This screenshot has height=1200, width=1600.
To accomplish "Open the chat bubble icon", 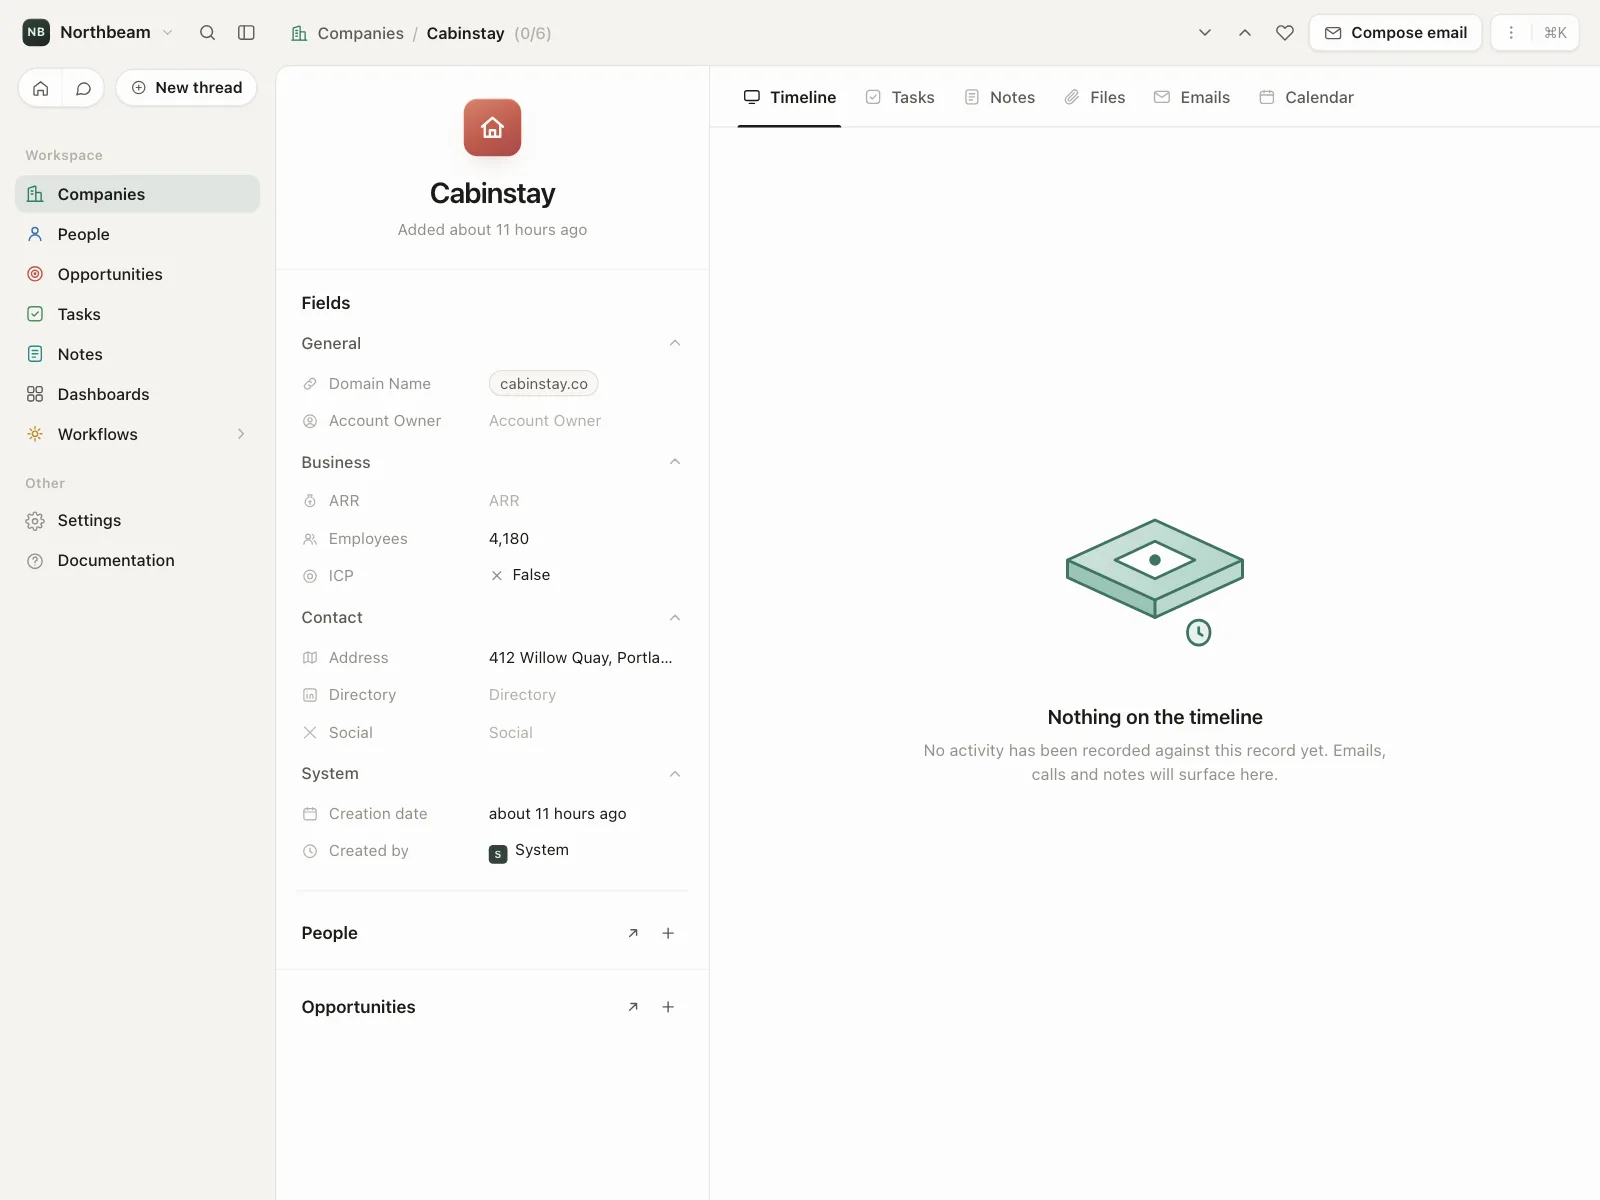I will pyautogui.click(x=83, y=88).
